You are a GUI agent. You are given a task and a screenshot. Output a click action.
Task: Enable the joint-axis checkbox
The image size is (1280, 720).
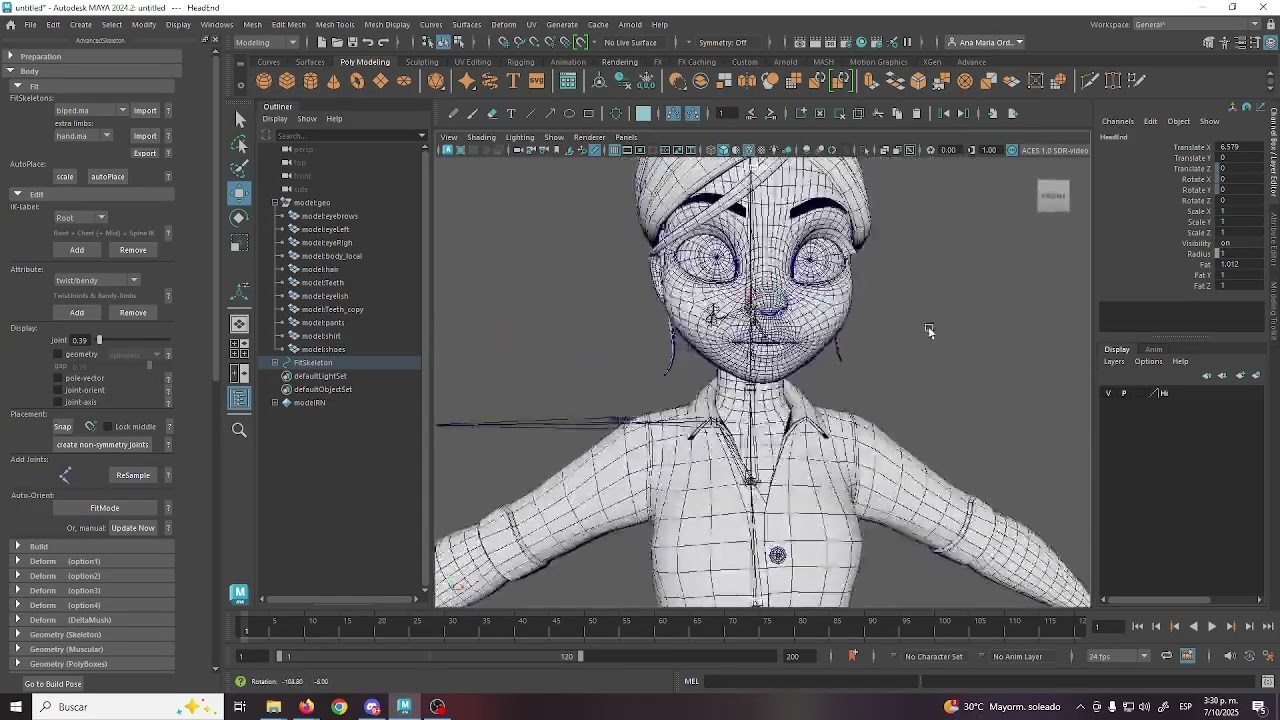58,402
